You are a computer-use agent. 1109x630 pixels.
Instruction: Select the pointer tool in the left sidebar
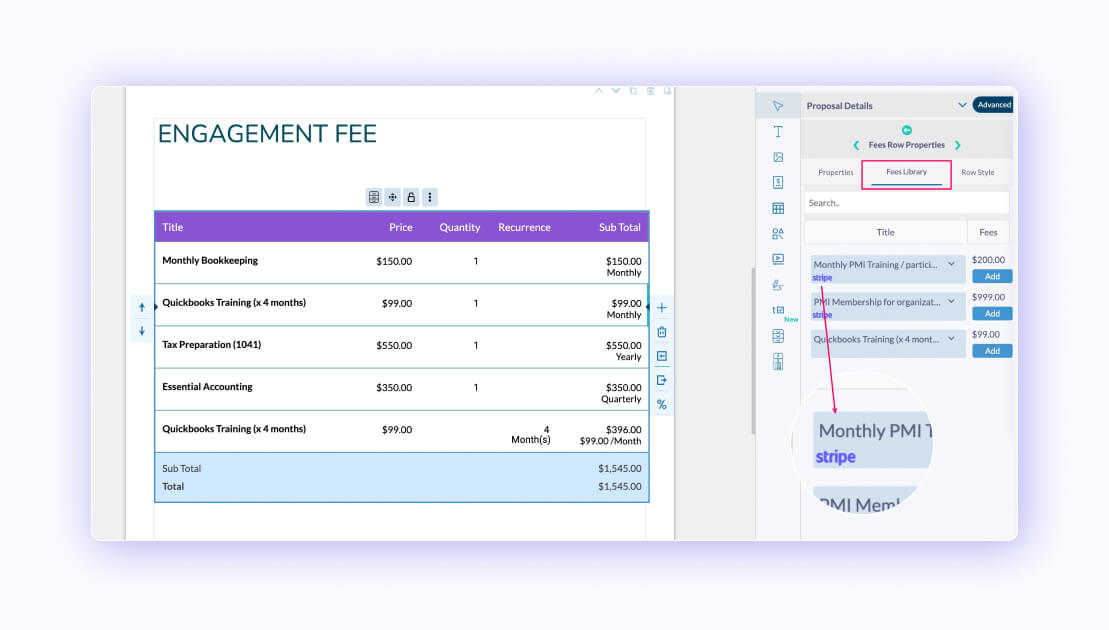[x=779, y=105]
